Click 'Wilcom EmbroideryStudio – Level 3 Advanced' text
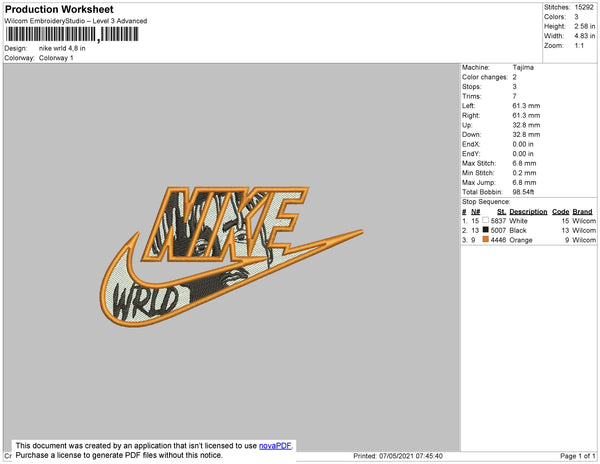This screenshot has height=464, width=600. pos(76,21)
